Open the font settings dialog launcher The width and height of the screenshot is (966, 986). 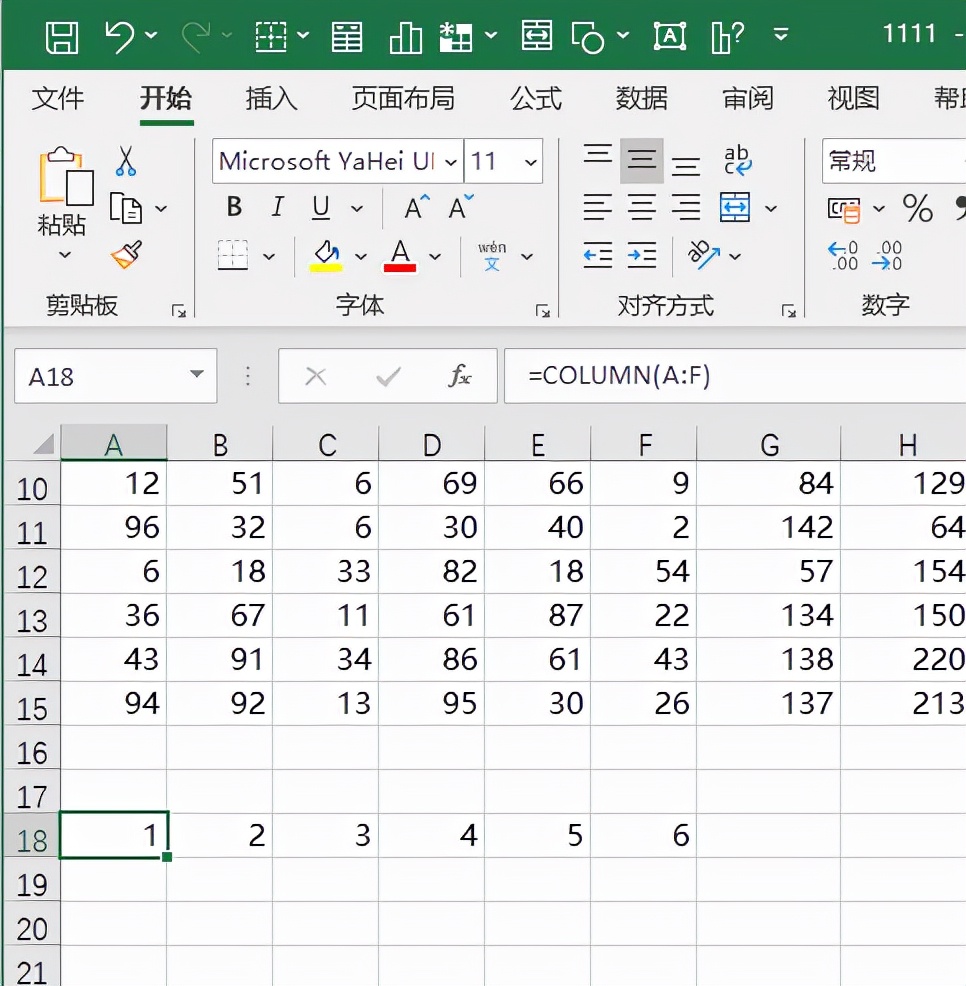click(542, 311)
